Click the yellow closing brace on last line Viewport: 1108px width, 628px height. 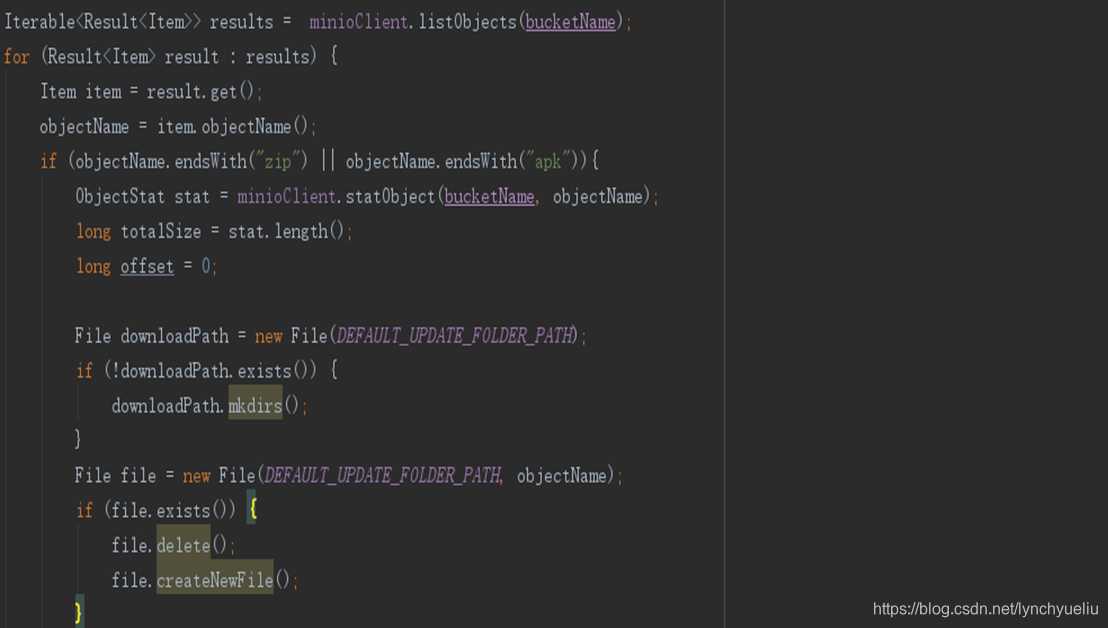(x=78, y=612)
